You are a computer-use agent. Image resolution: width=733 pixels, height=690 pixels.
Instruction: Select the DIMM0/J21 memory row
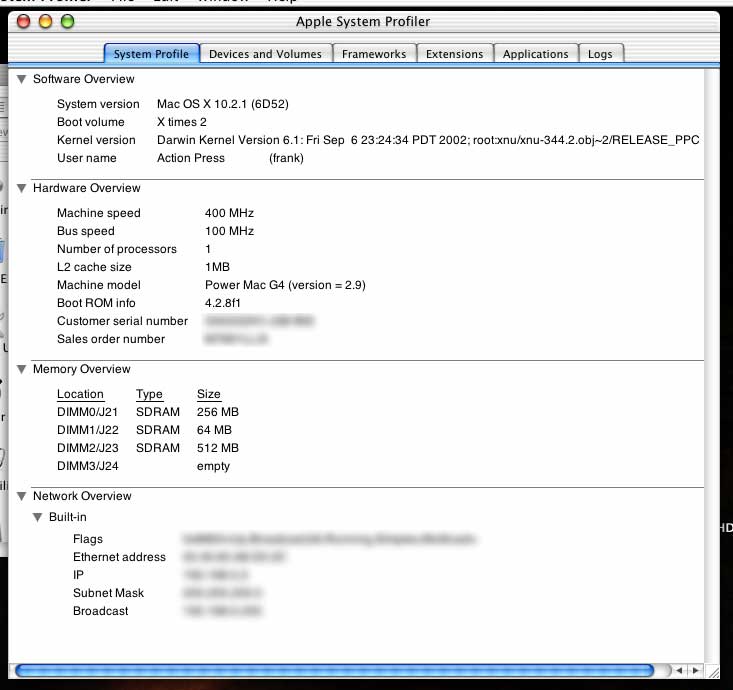[148, 412]
